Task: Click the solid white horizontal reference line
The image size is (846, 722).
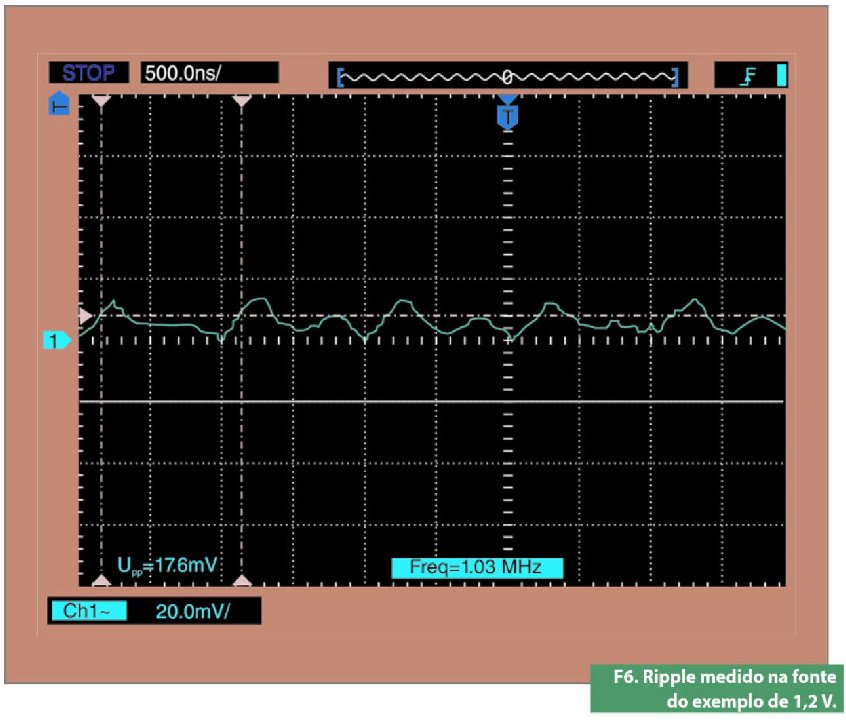Action: (x=430, y=401)
